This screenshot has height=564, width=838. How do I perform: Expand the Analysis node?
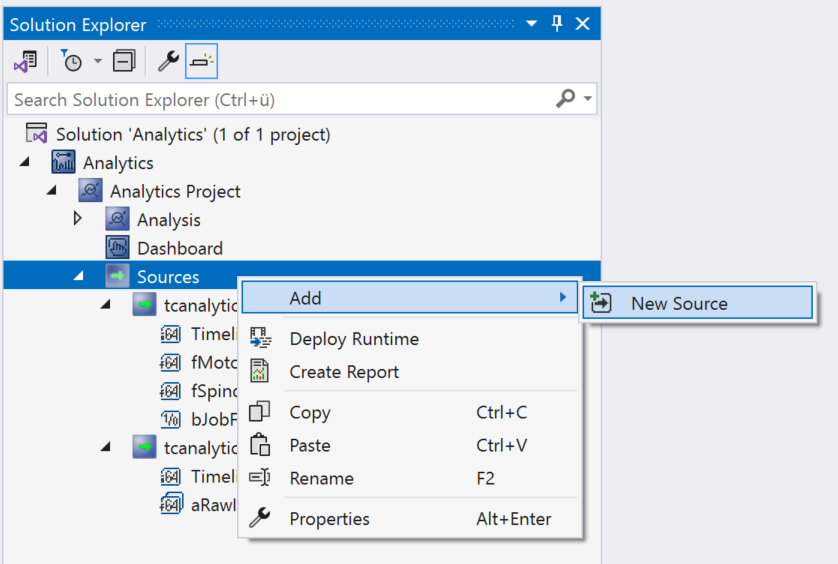tap(77, 218)
